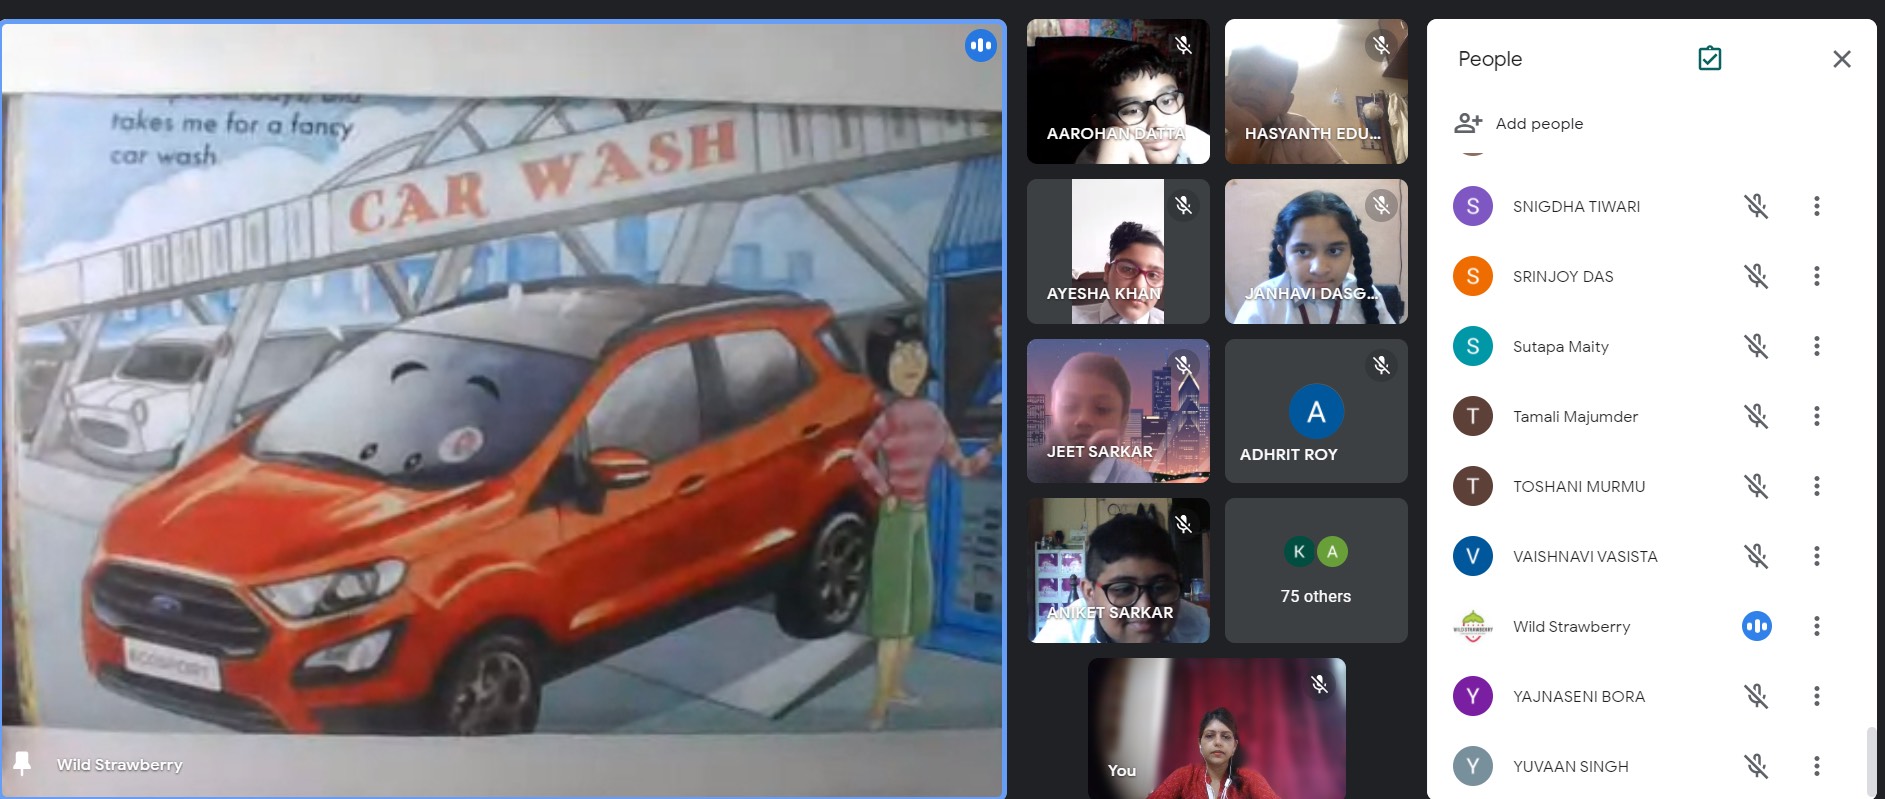Viewport: 1885px width, 799px height.
Task: Mute YUVAAN SINGH microphone
Action: click(1756, 766)
